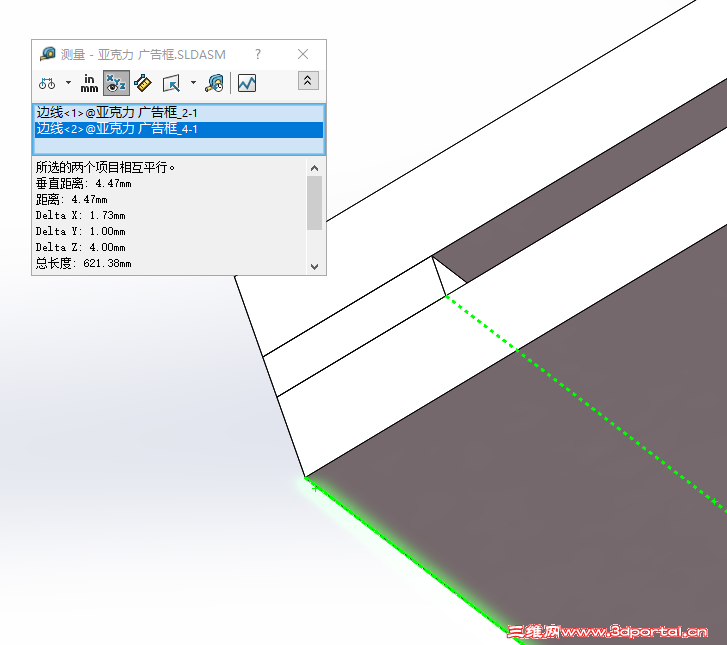Open Units/Precision in/mm icon
This screenshot has height=645, width=727.
[x=89, y=83]
